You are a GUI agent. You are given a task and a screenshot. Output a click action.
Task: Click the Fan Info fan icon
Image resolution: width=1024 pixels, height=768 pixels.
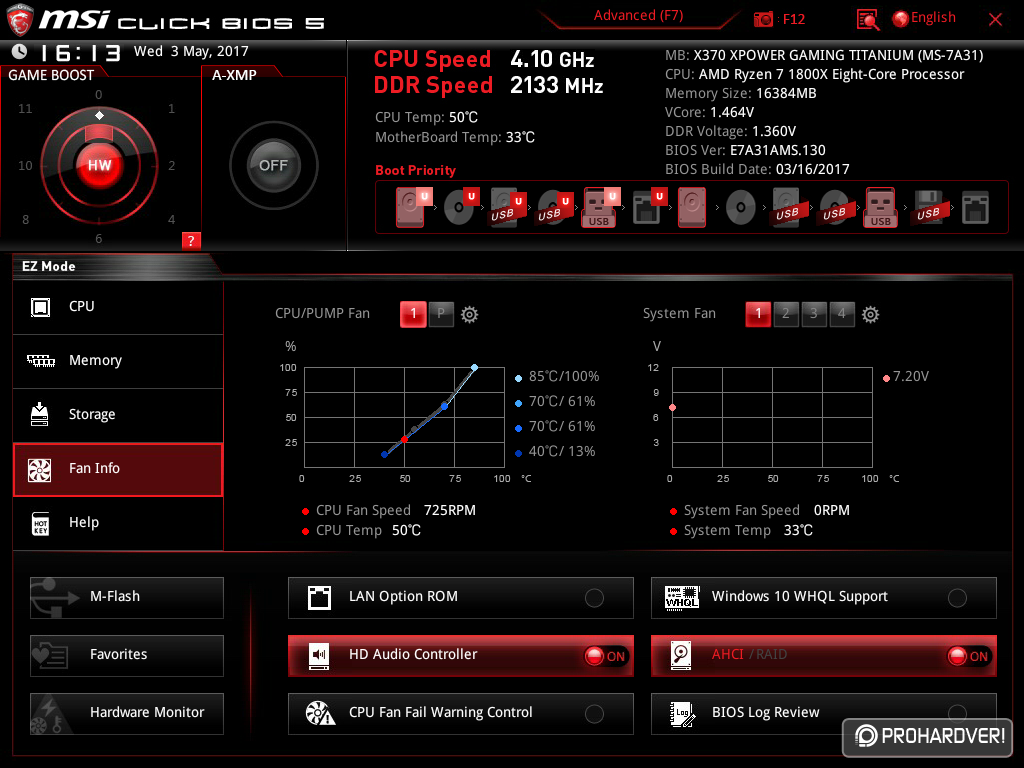(39, 470)
